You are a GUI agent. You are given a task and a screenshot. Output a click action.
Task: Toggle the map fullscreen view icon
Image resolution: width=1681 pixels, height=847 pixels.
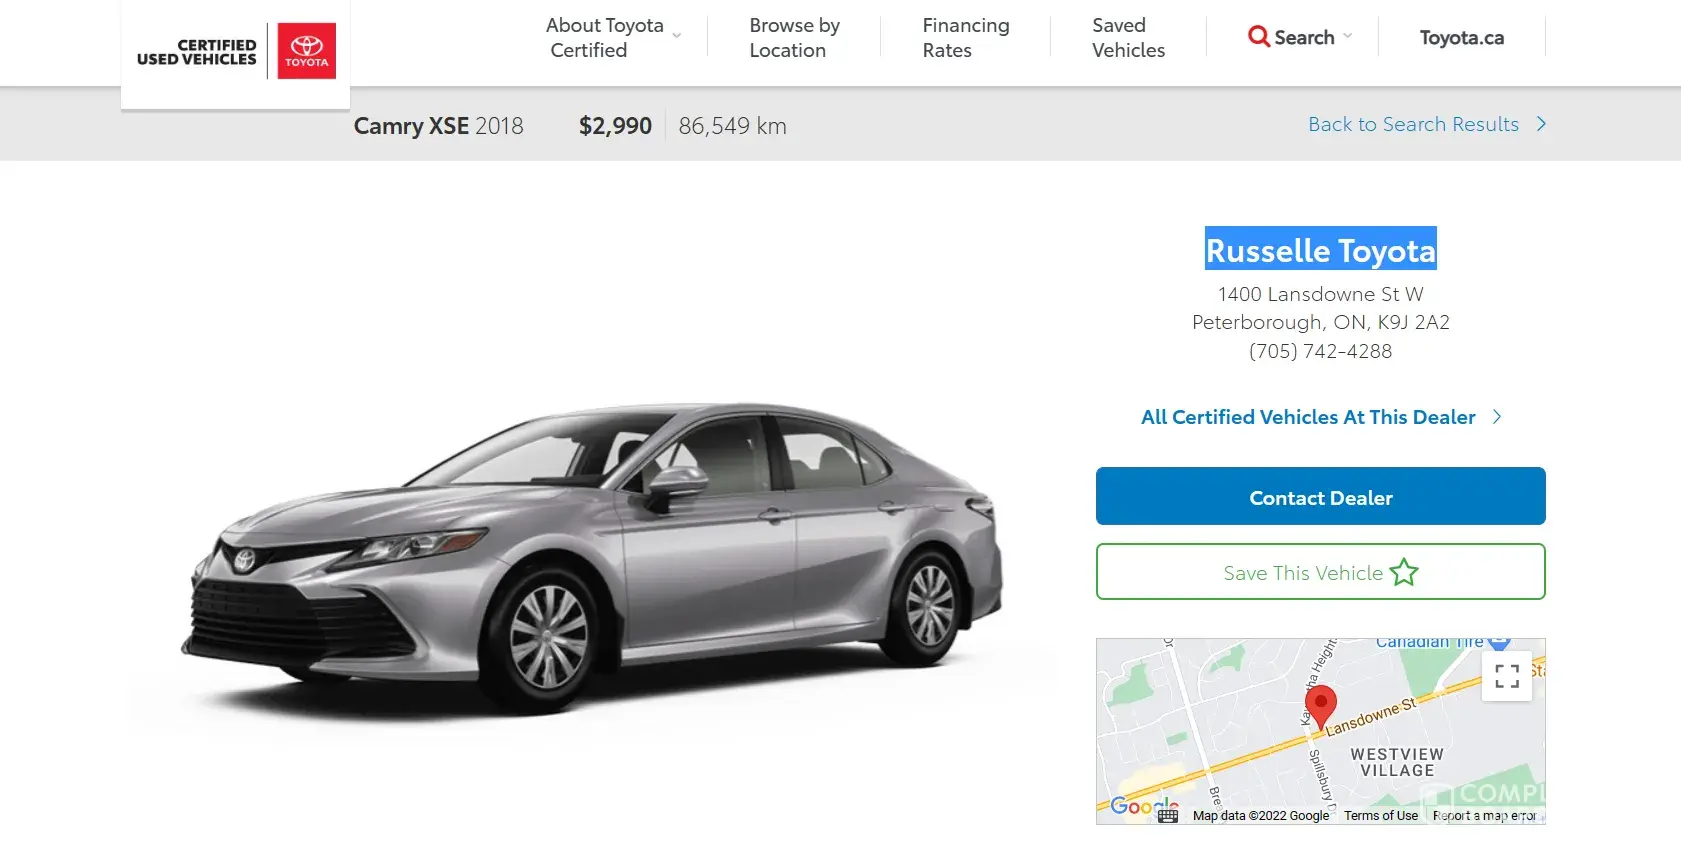tap(1507, 676)
